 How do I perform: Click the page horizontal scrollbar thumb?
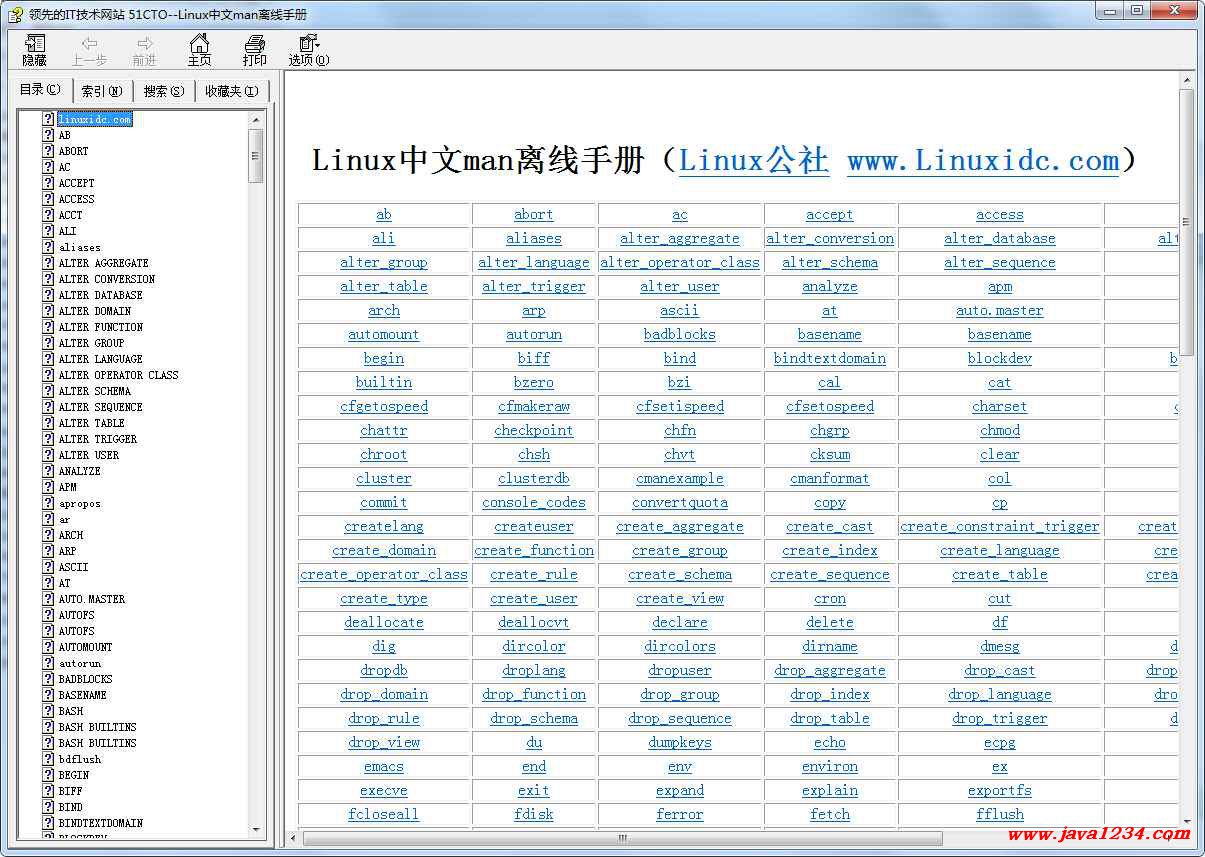622,838
